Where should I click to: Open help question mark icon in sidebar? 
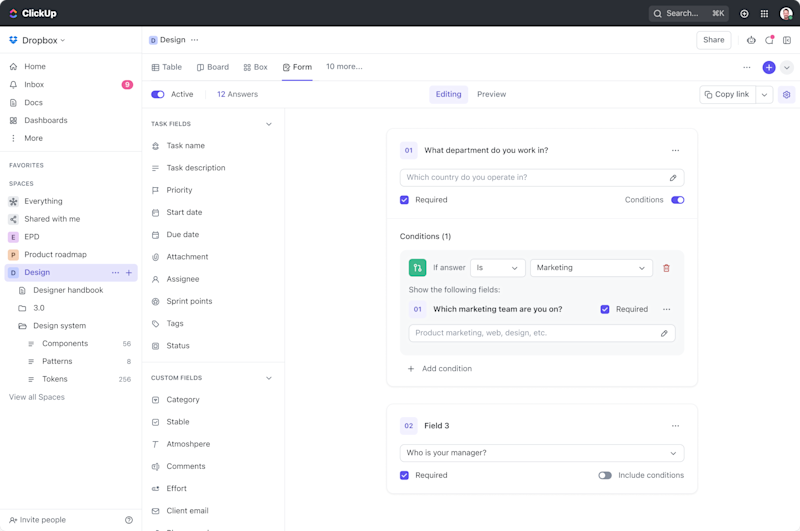(x=129, y=520)
